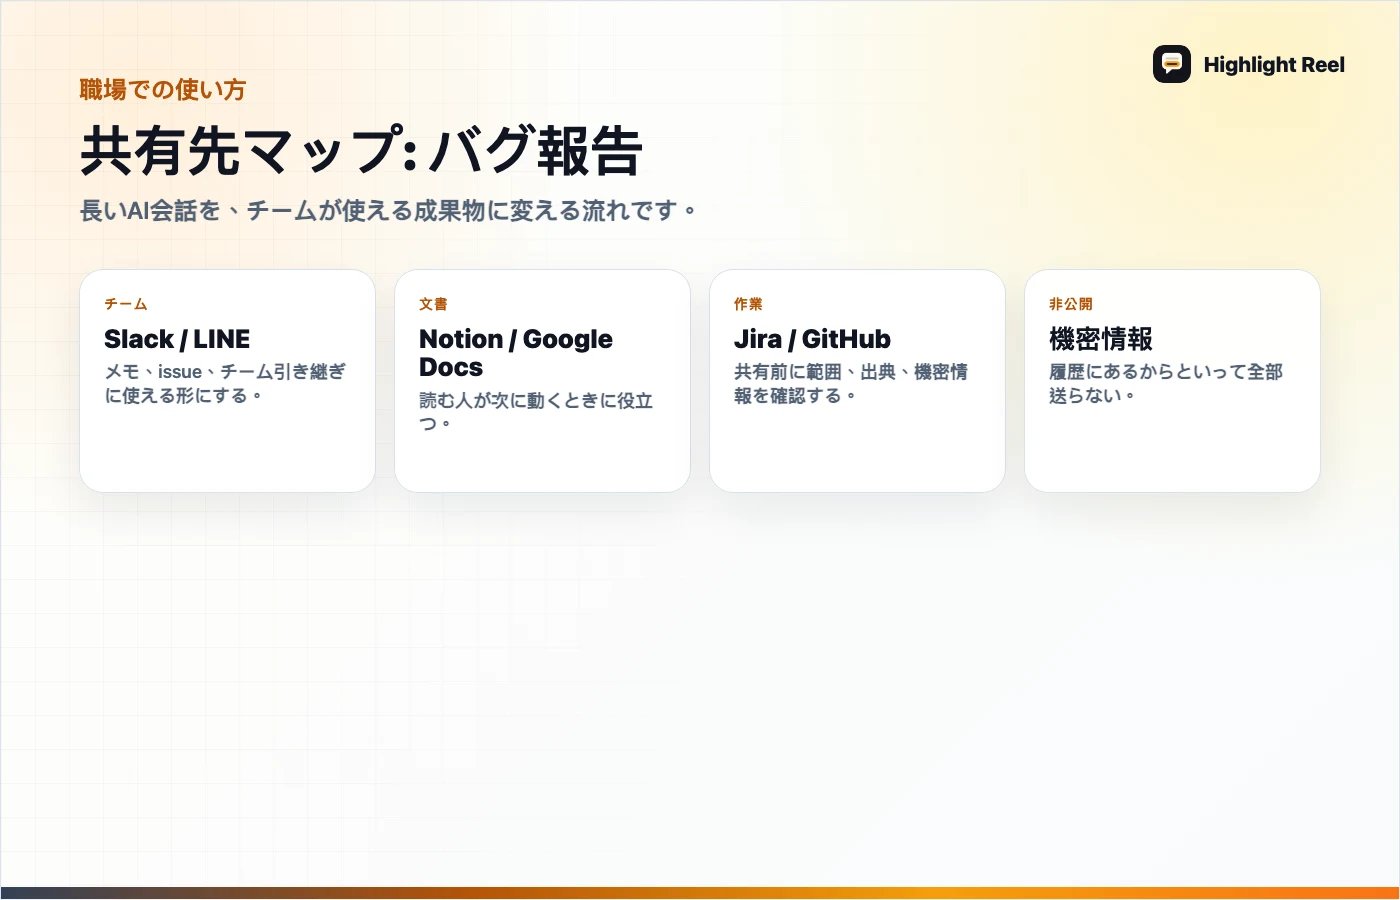This screenshot has width=1400, height=900.
Task: Click the headline 共有先マップ: バグ報告
Action: 361,151
